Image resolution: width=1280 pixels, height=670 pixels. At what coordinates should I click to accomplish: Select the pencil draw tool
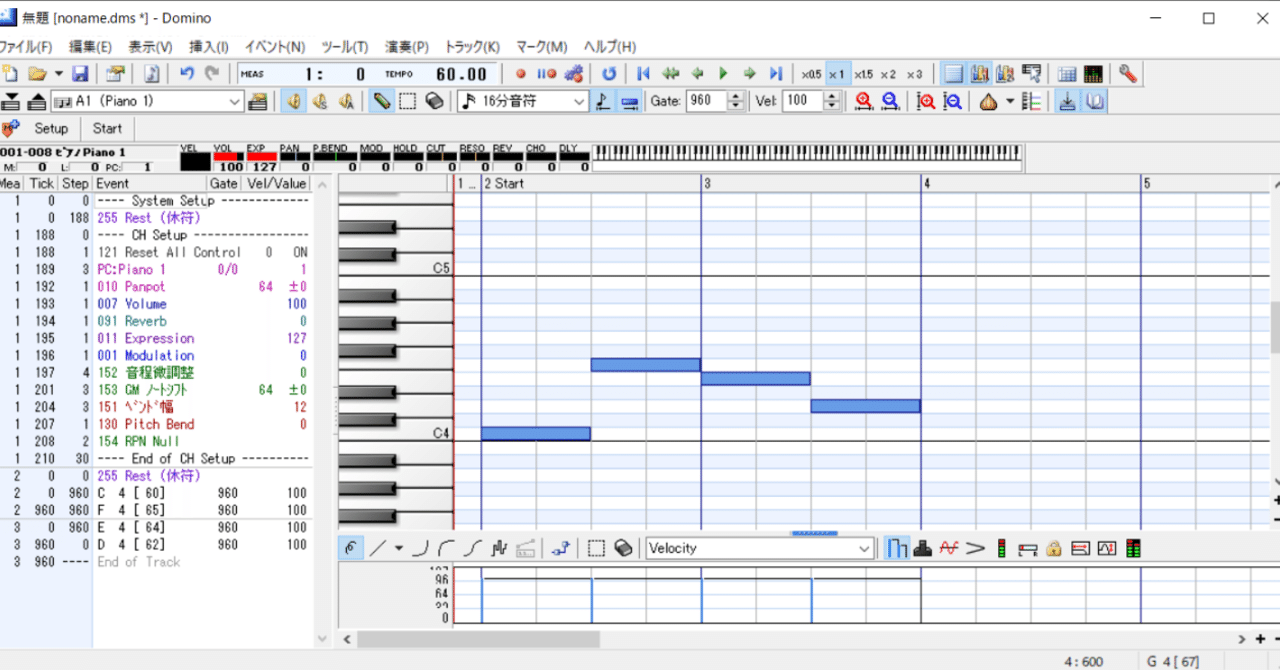pyautogui.click(x=382, y=101)
